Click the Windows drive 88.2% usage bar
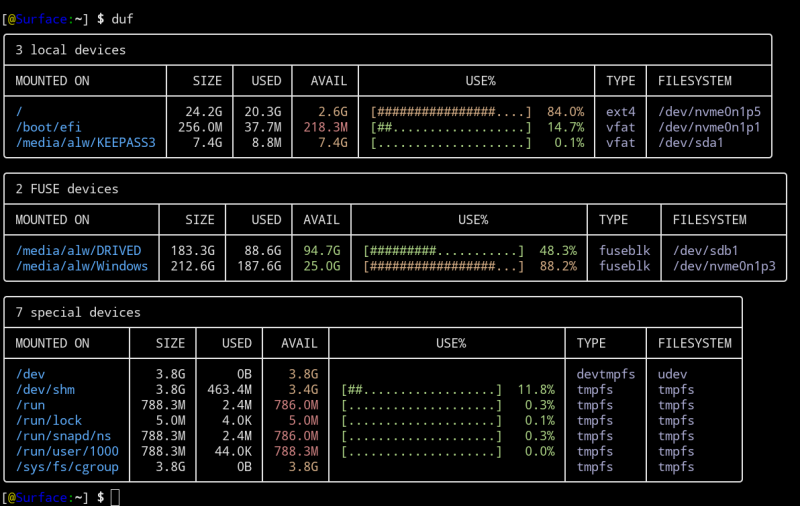 [x=444, y=266]
